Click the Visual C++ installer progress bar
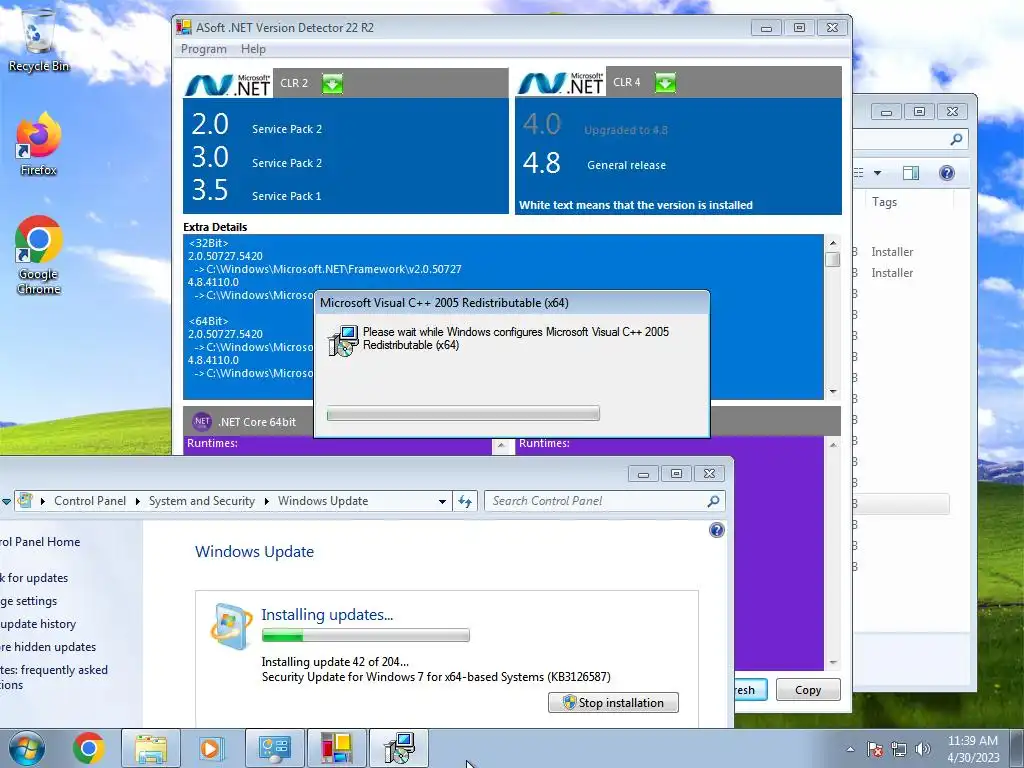 463,413
